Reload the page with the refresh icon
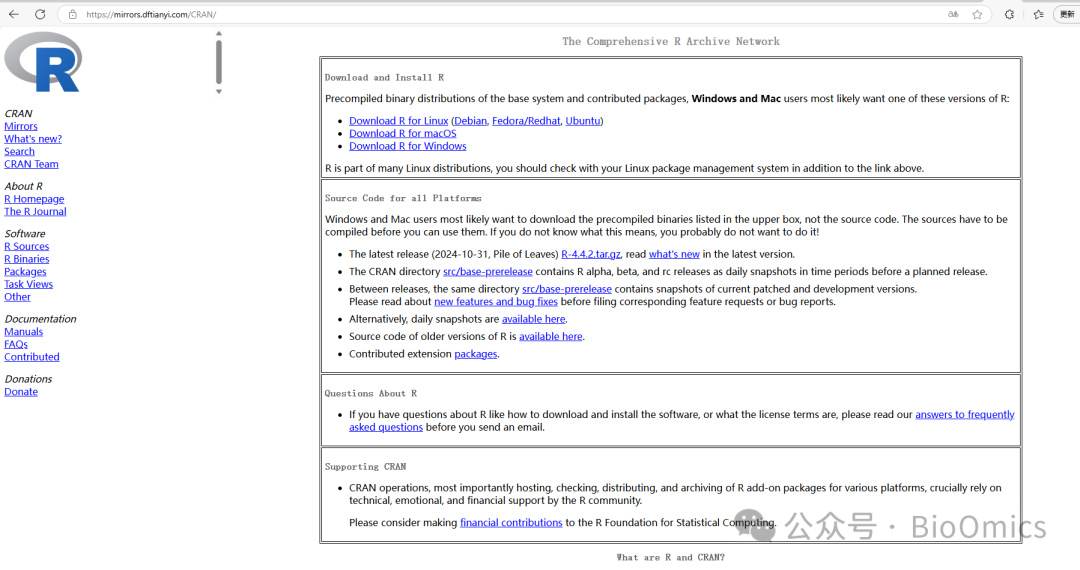The image size is (1080, 570). click(41, 14)
